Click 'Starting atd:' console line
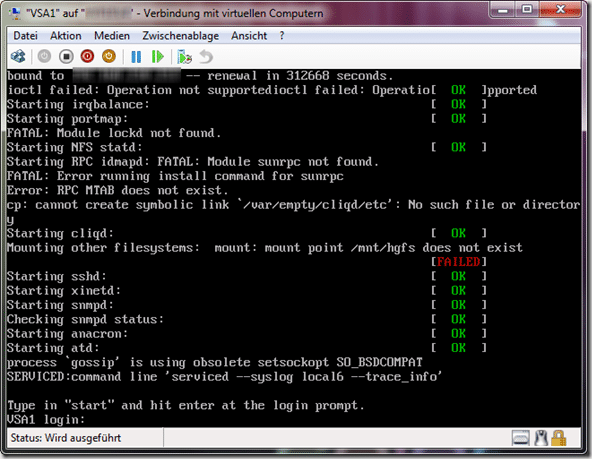 click(x=53, y=348)
